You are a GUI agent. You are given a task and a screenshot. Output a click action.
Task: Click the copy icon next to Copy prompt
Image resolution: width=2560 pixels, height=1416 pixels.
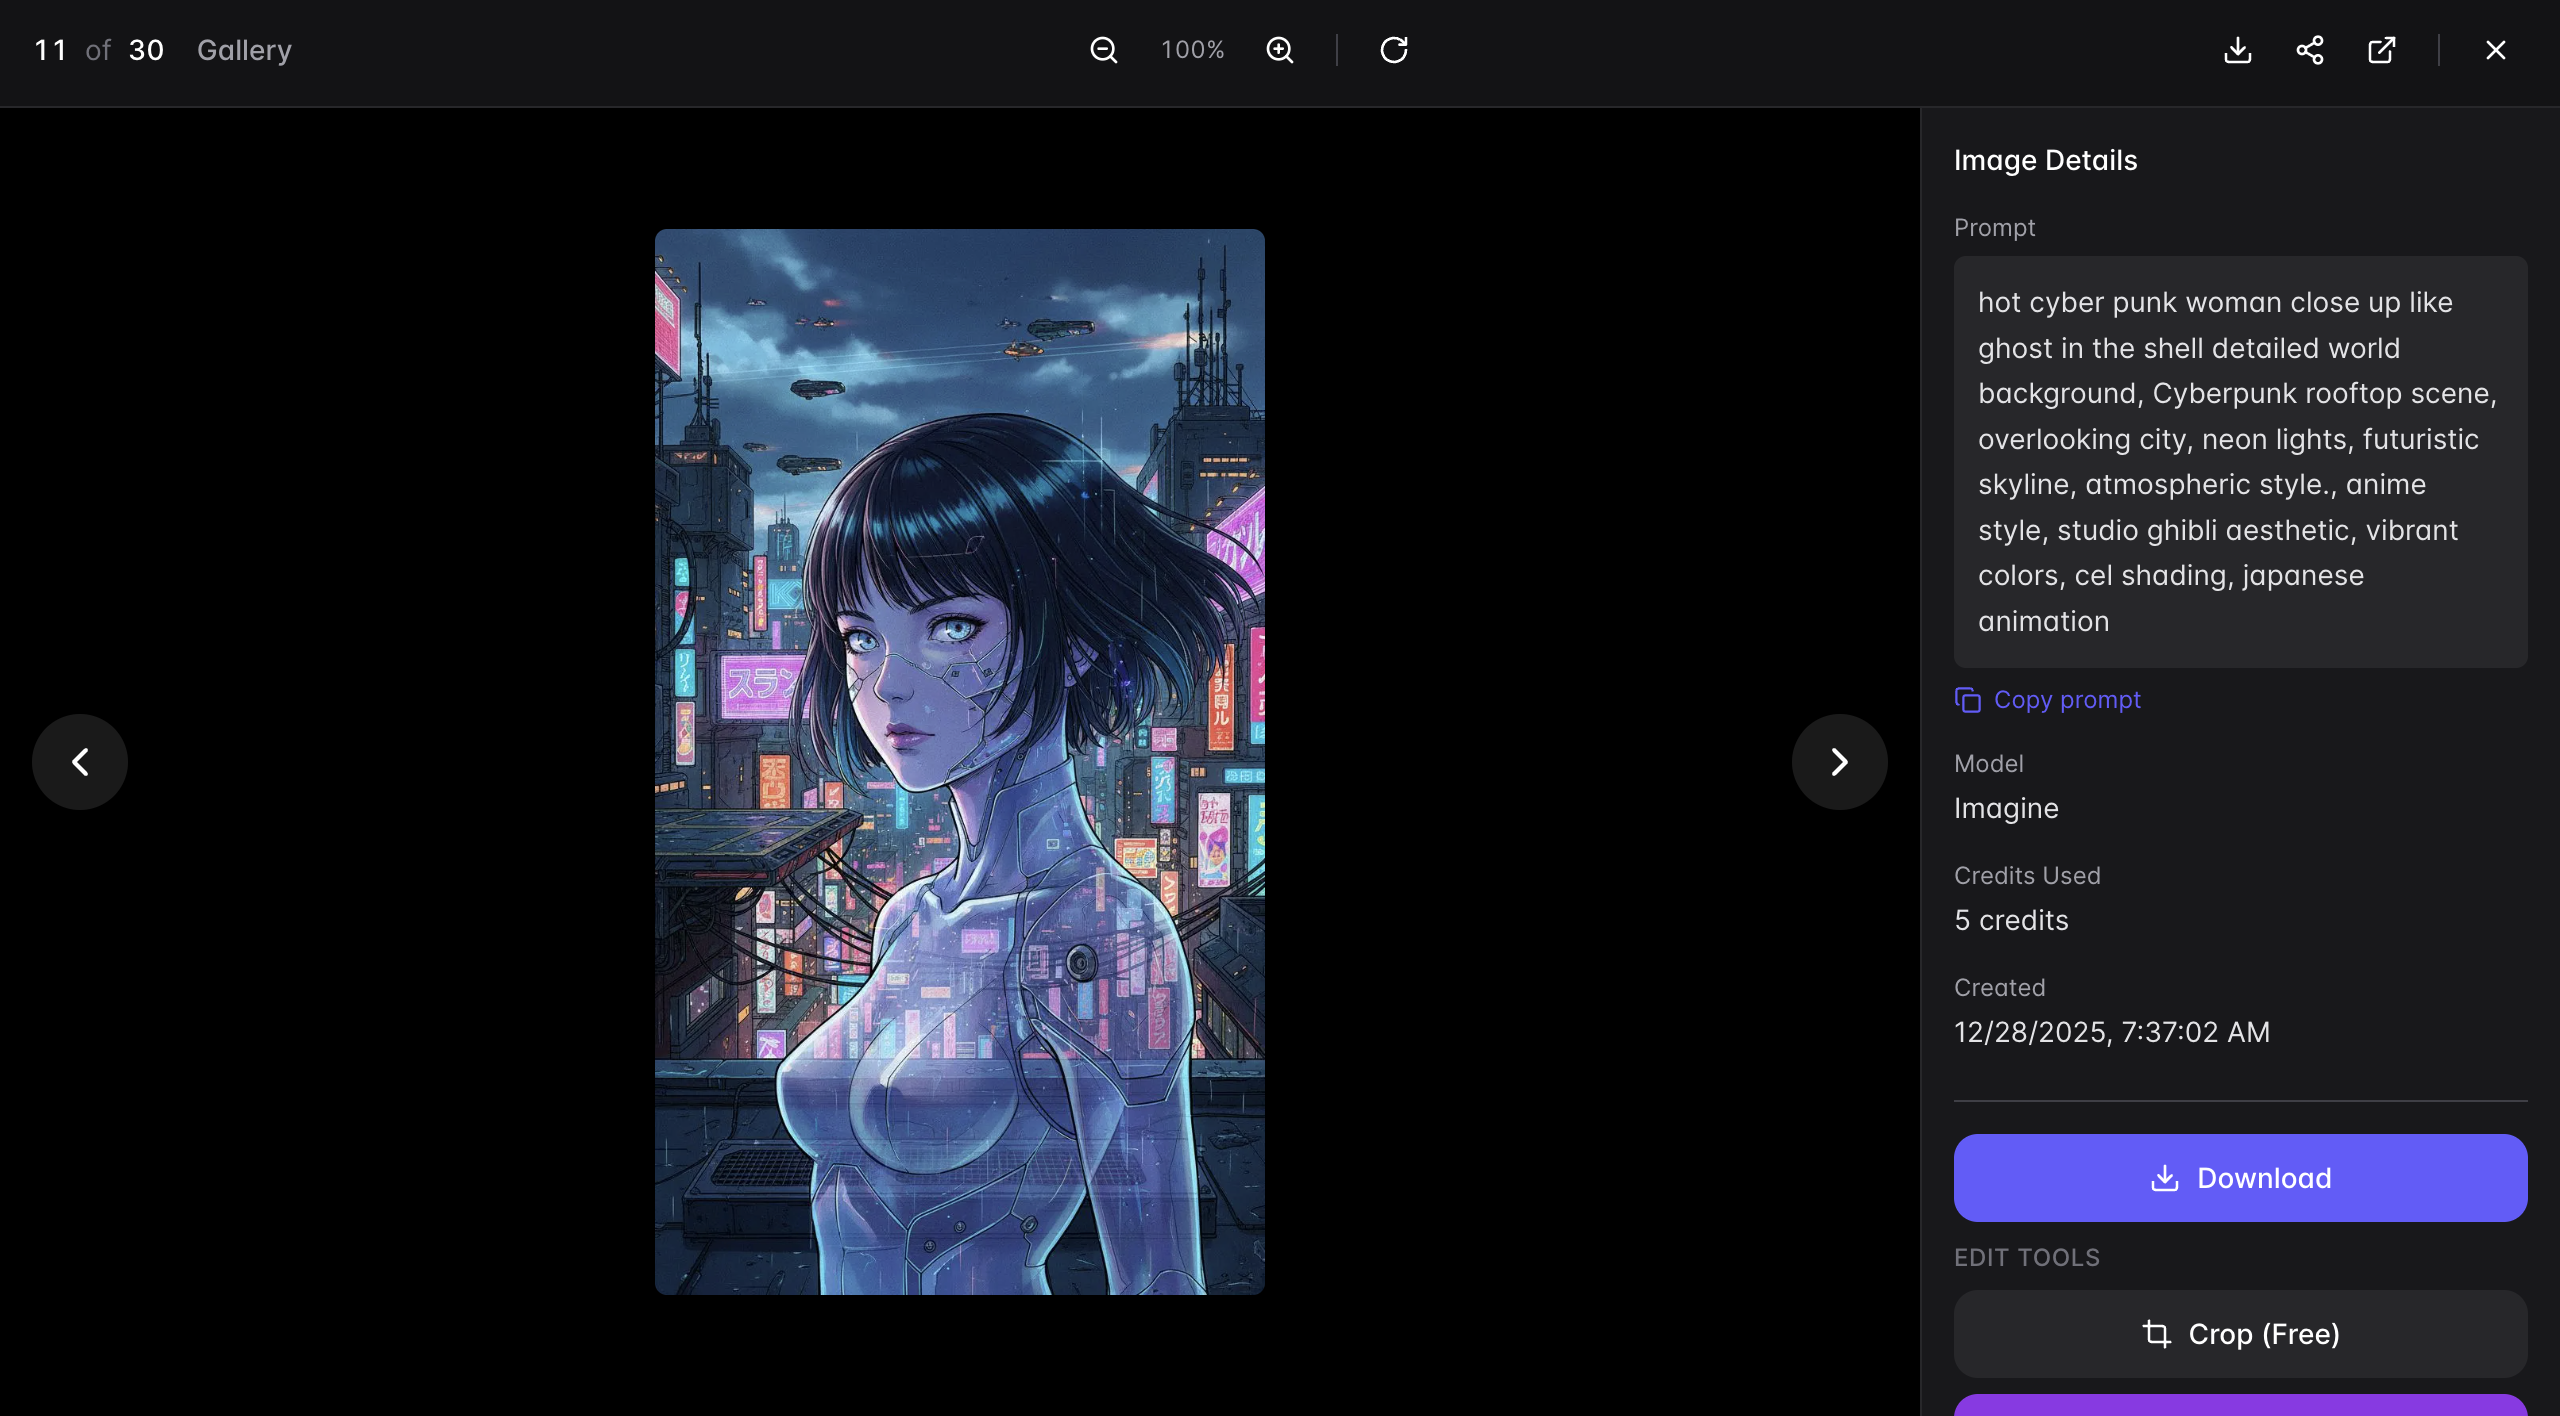click(x=1968, y=699)
